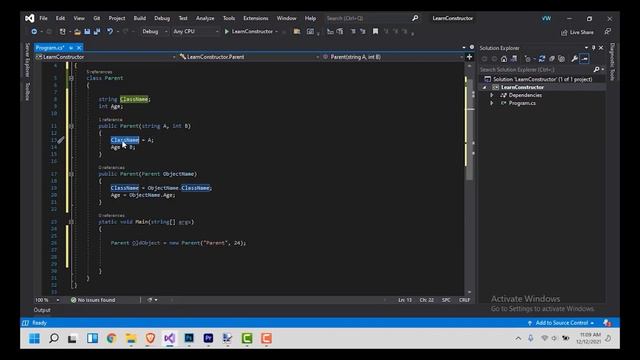Collapse the Parent(string A, int B) constructor block
Screen dimensions: 640x360
pos(71,126)
